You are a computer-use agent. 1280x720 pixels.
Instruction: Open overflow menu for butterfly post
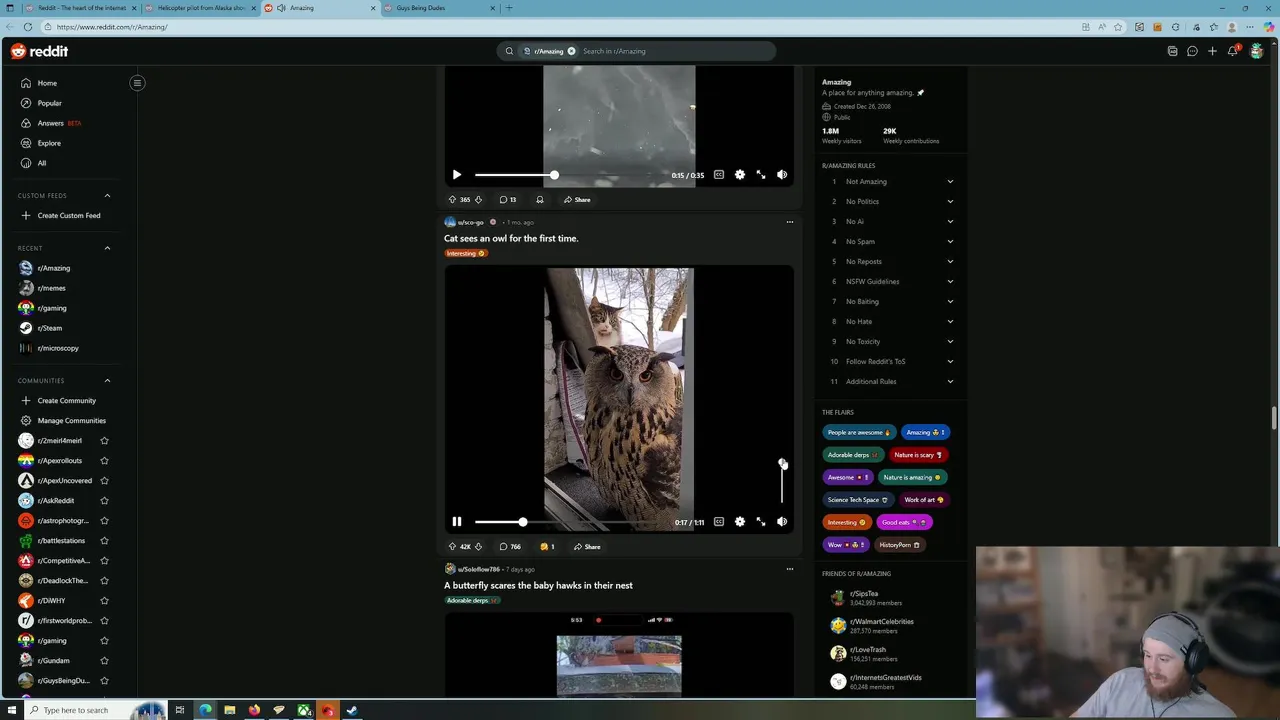point(789,569)
